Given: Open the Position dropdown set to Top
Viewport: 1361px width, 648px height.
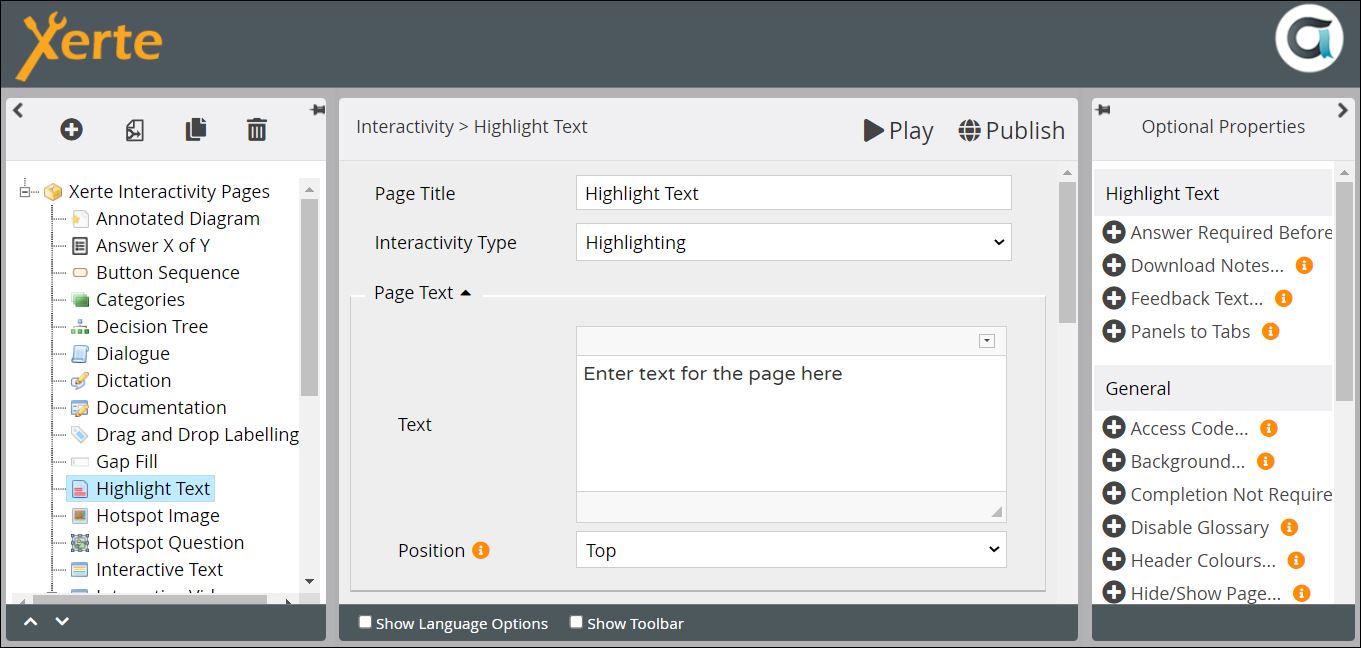Looking at the screenshot, I should tap(791, 550).
